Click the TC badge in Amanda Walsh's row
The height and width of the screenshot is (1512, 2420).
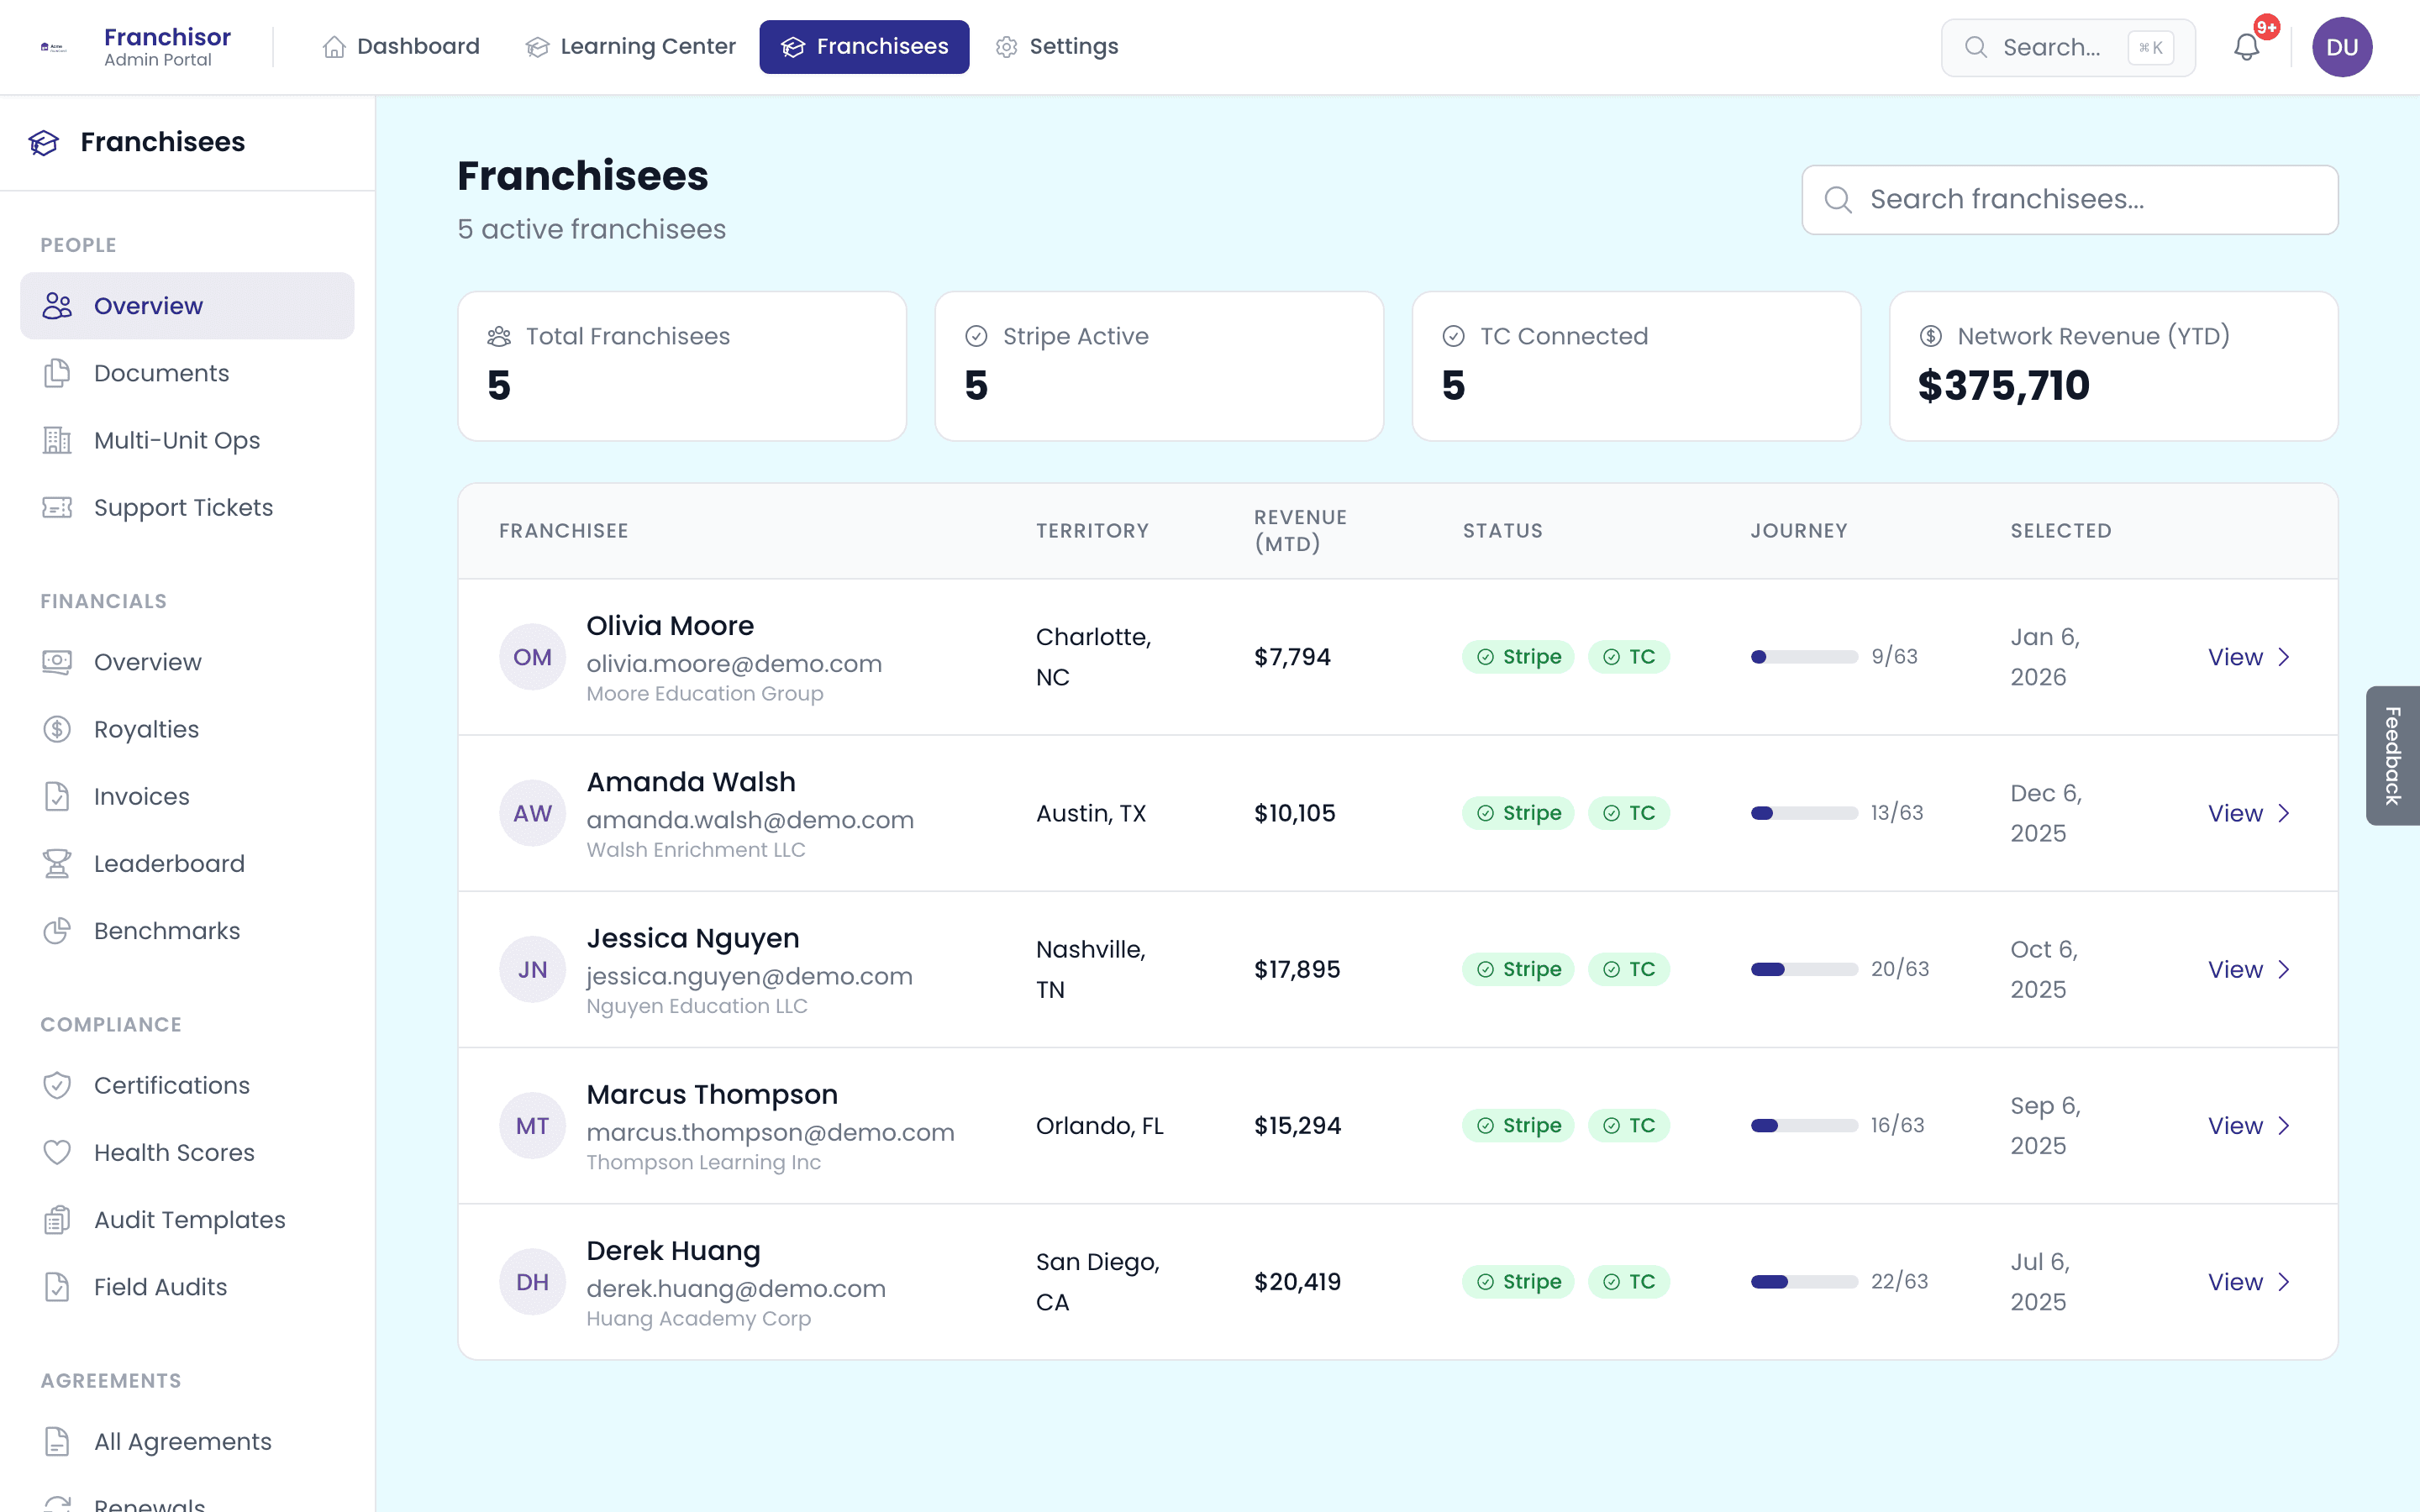[1629, 813]
